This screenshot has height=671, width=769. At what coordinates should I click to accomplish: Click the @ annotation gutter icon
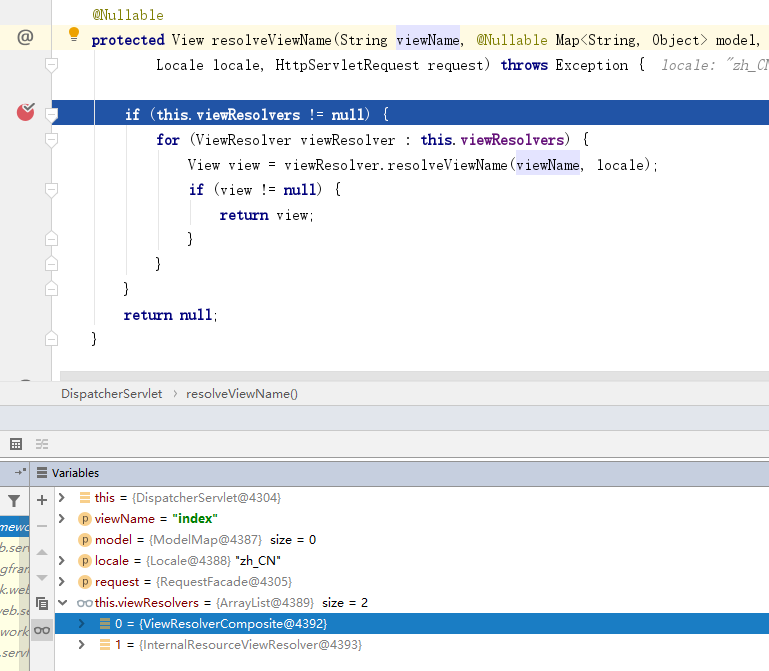point(25,38)
